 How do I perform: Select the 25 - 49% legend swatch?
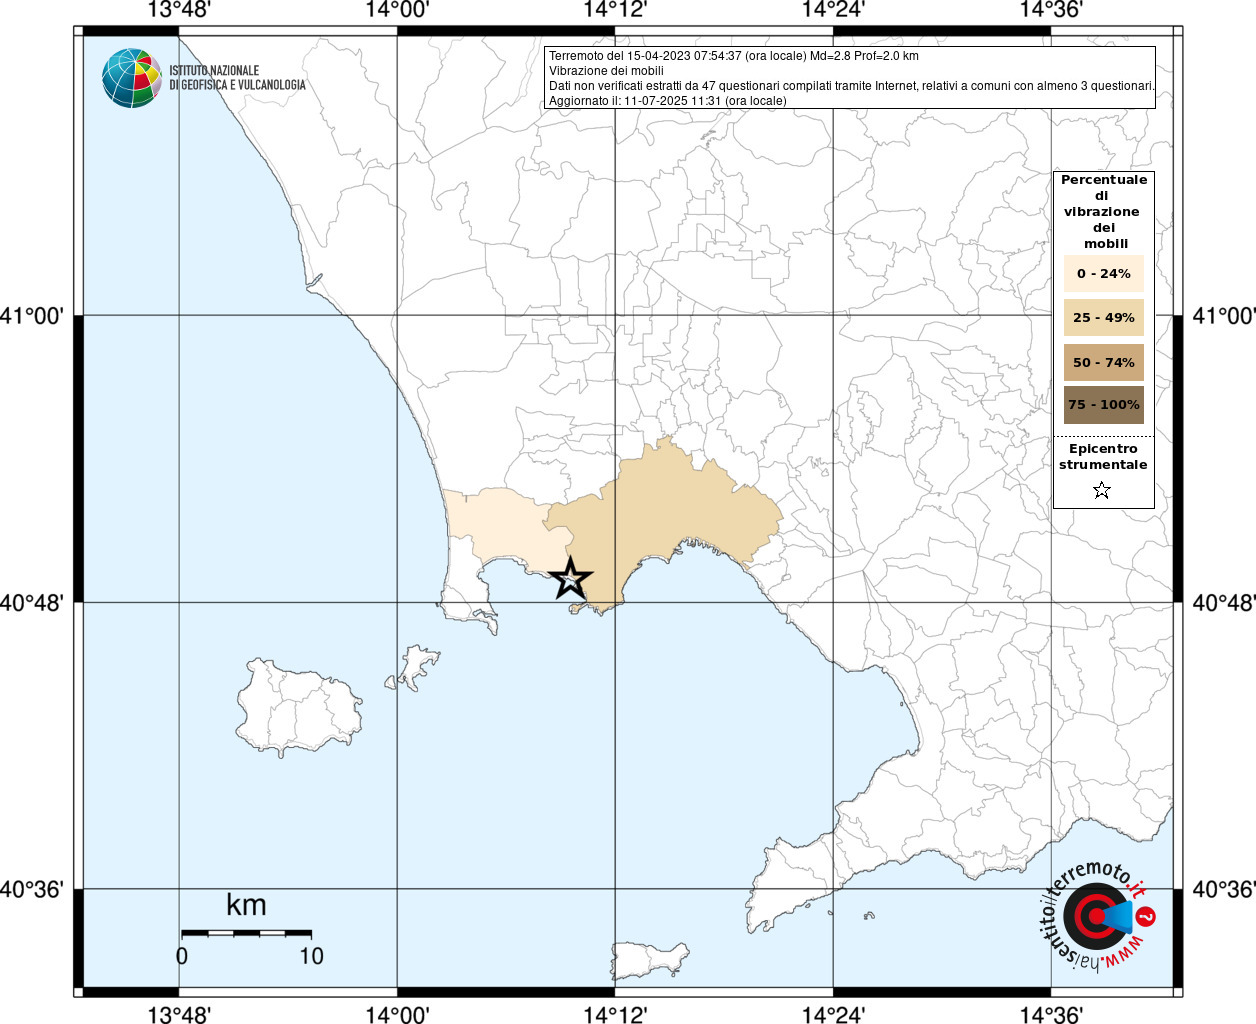[1104, 317]
